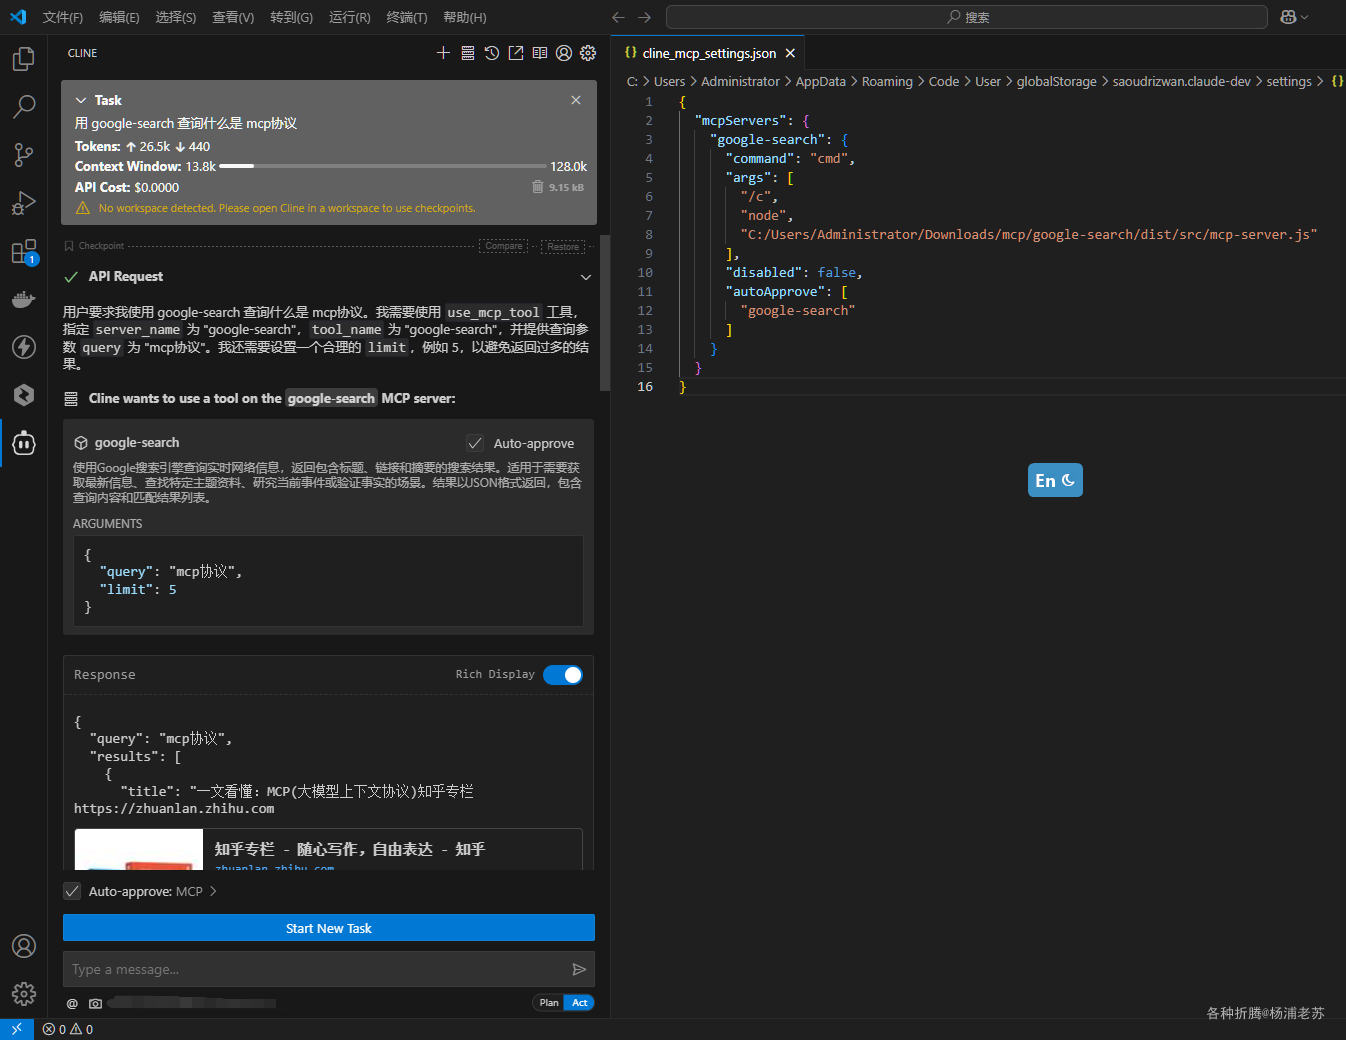Open the Extensions view in sidebar

[23, 251]
